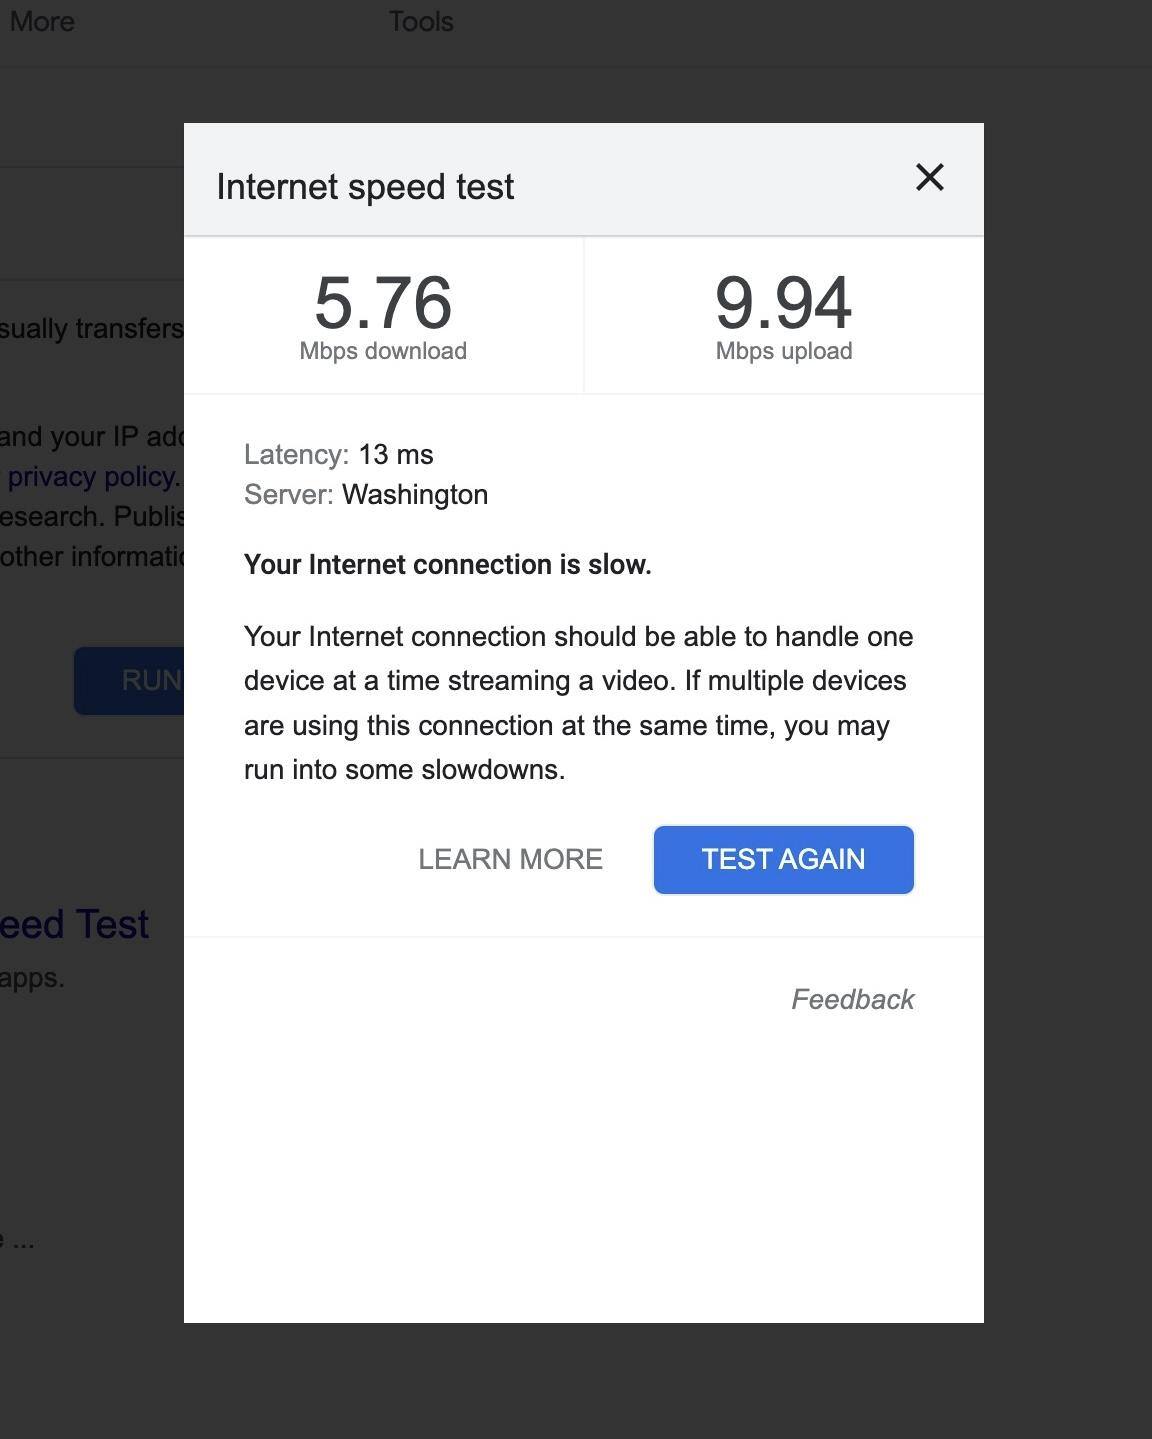The height and width of the screenshot is (1439, 1152).
Task: Click the bold connection is slow message
Action: pos(447,565)
